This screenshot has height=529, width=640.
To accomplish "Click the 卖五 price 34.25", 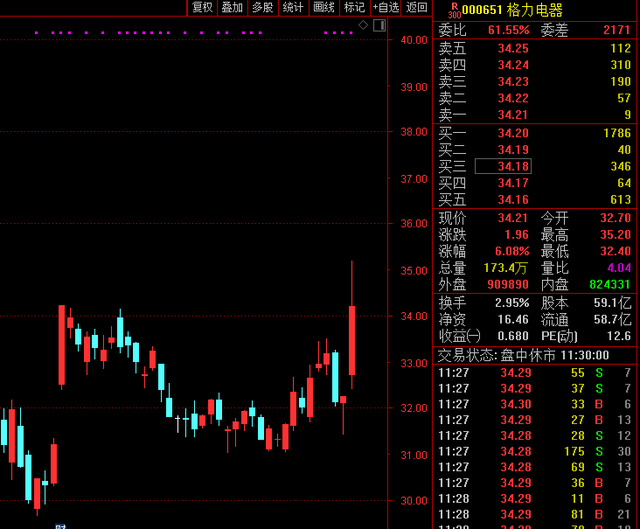I will 513,49.
